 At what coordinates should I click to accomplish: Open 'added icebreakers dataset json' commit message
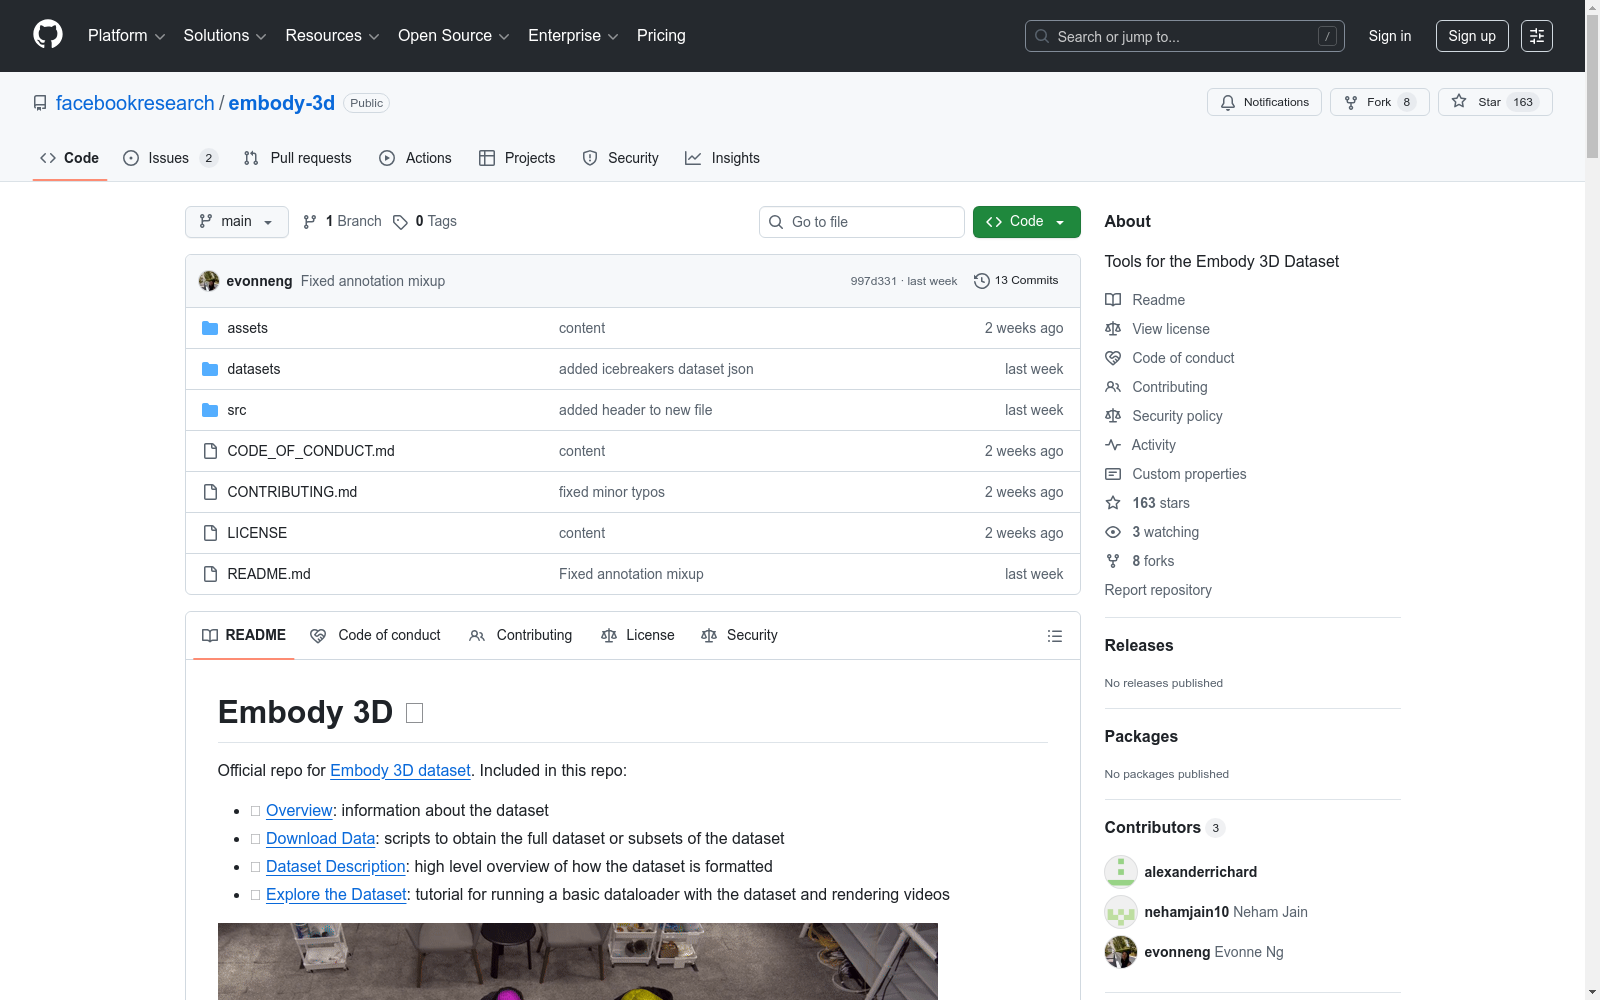coord(656,369)
